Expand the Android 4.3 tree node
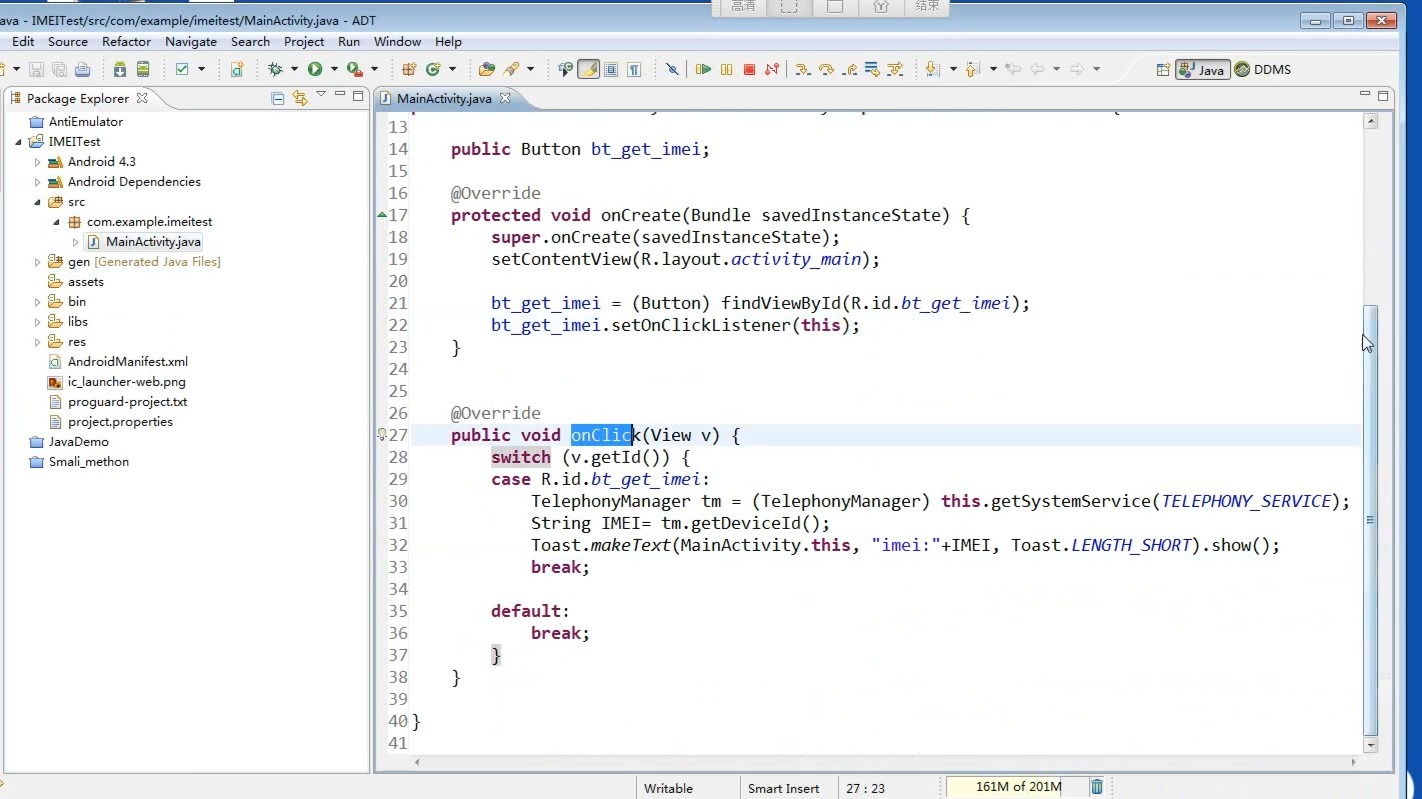The image size is (1422, 799). click(38, 162)
